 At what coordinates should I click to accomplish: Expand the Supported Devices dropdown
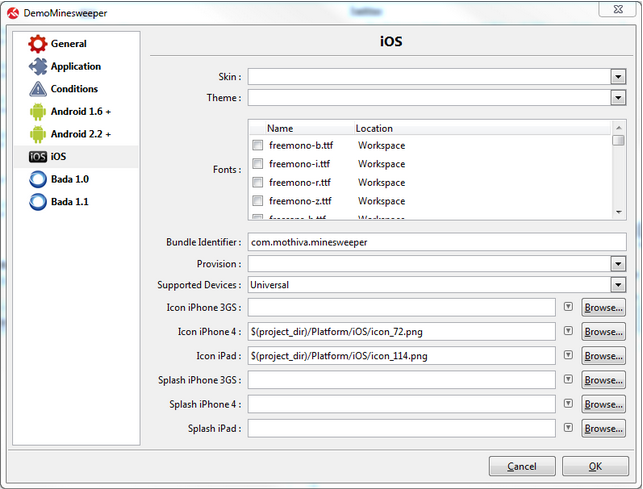point(618,285)
